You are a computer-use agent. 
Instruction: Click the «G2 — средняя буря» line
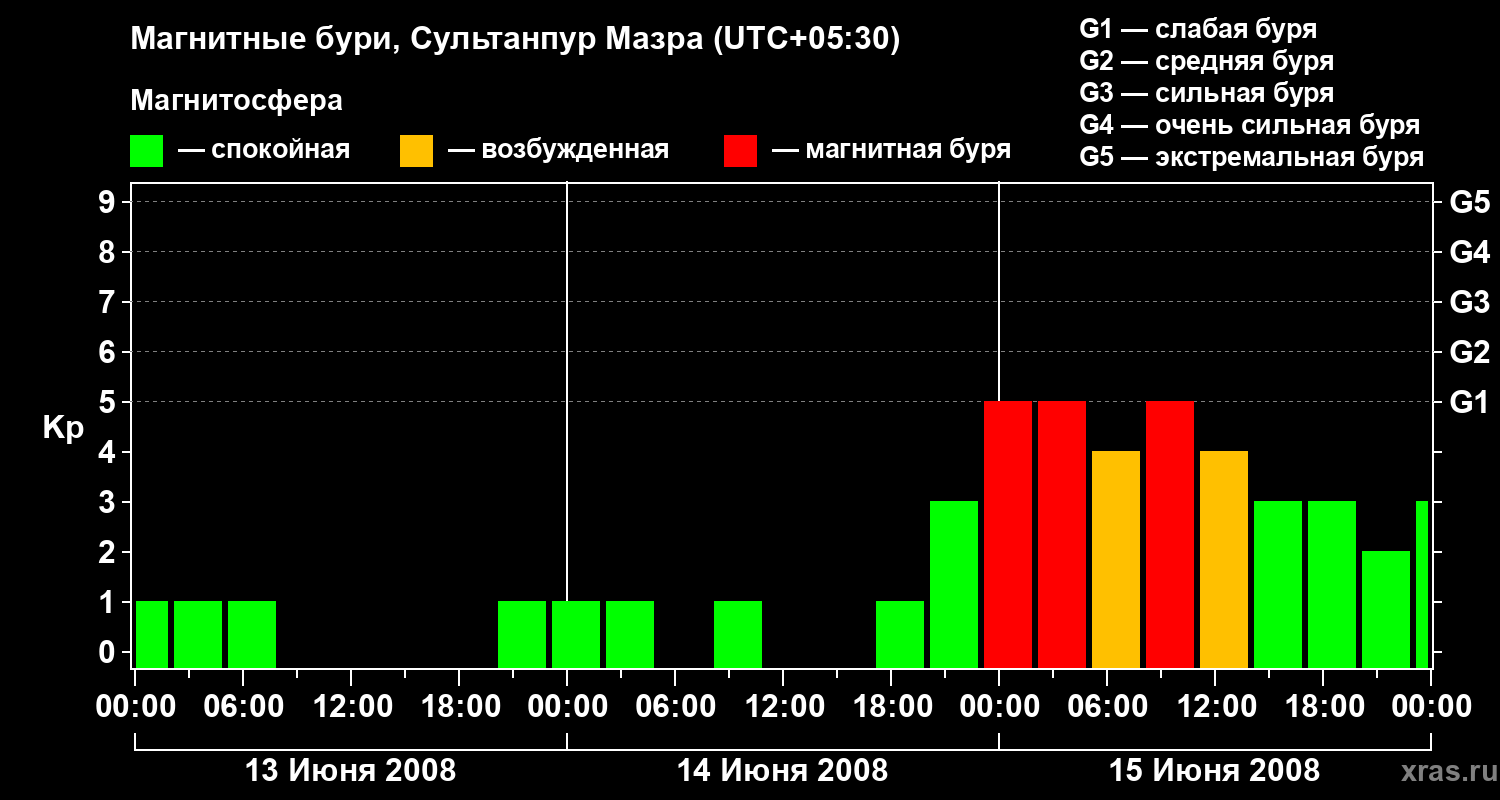pyautogui.click(x=1206, y=61)
